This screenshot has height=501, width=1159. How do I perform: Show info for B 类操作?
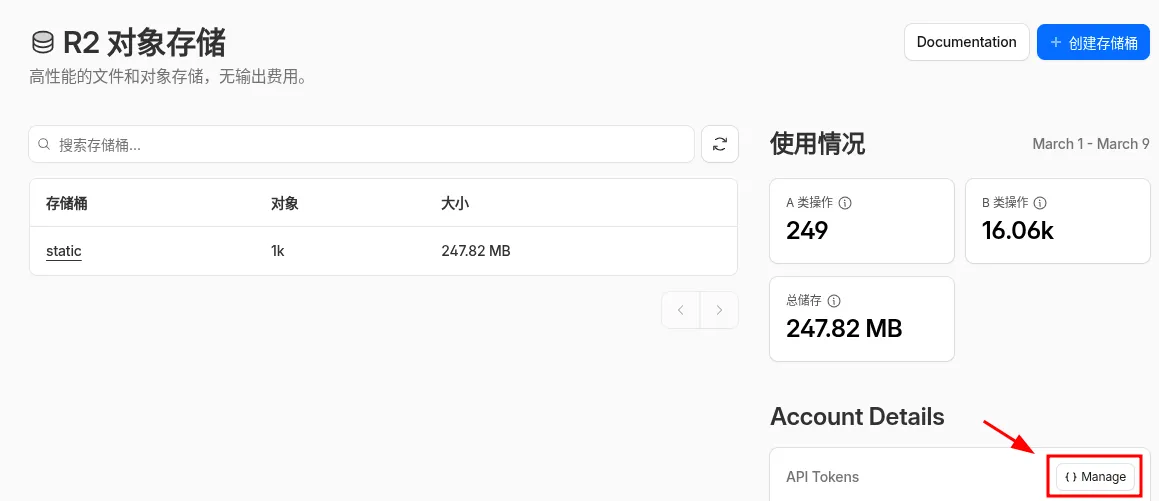pyautogui.click(x=1041, y=203)
